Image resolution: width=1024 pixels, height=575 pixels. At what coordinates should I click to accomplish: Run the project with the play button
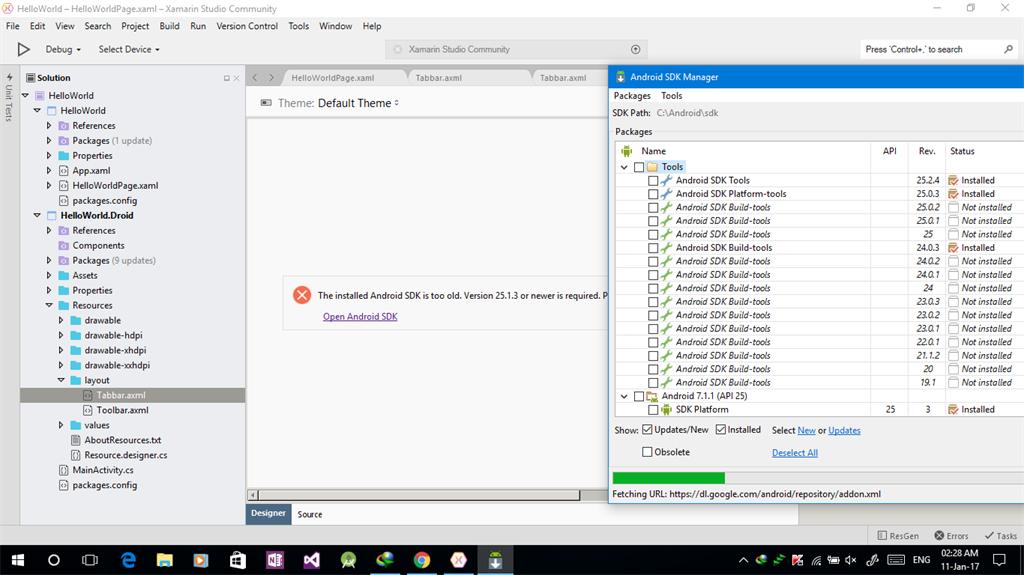(x=24, y=49)
